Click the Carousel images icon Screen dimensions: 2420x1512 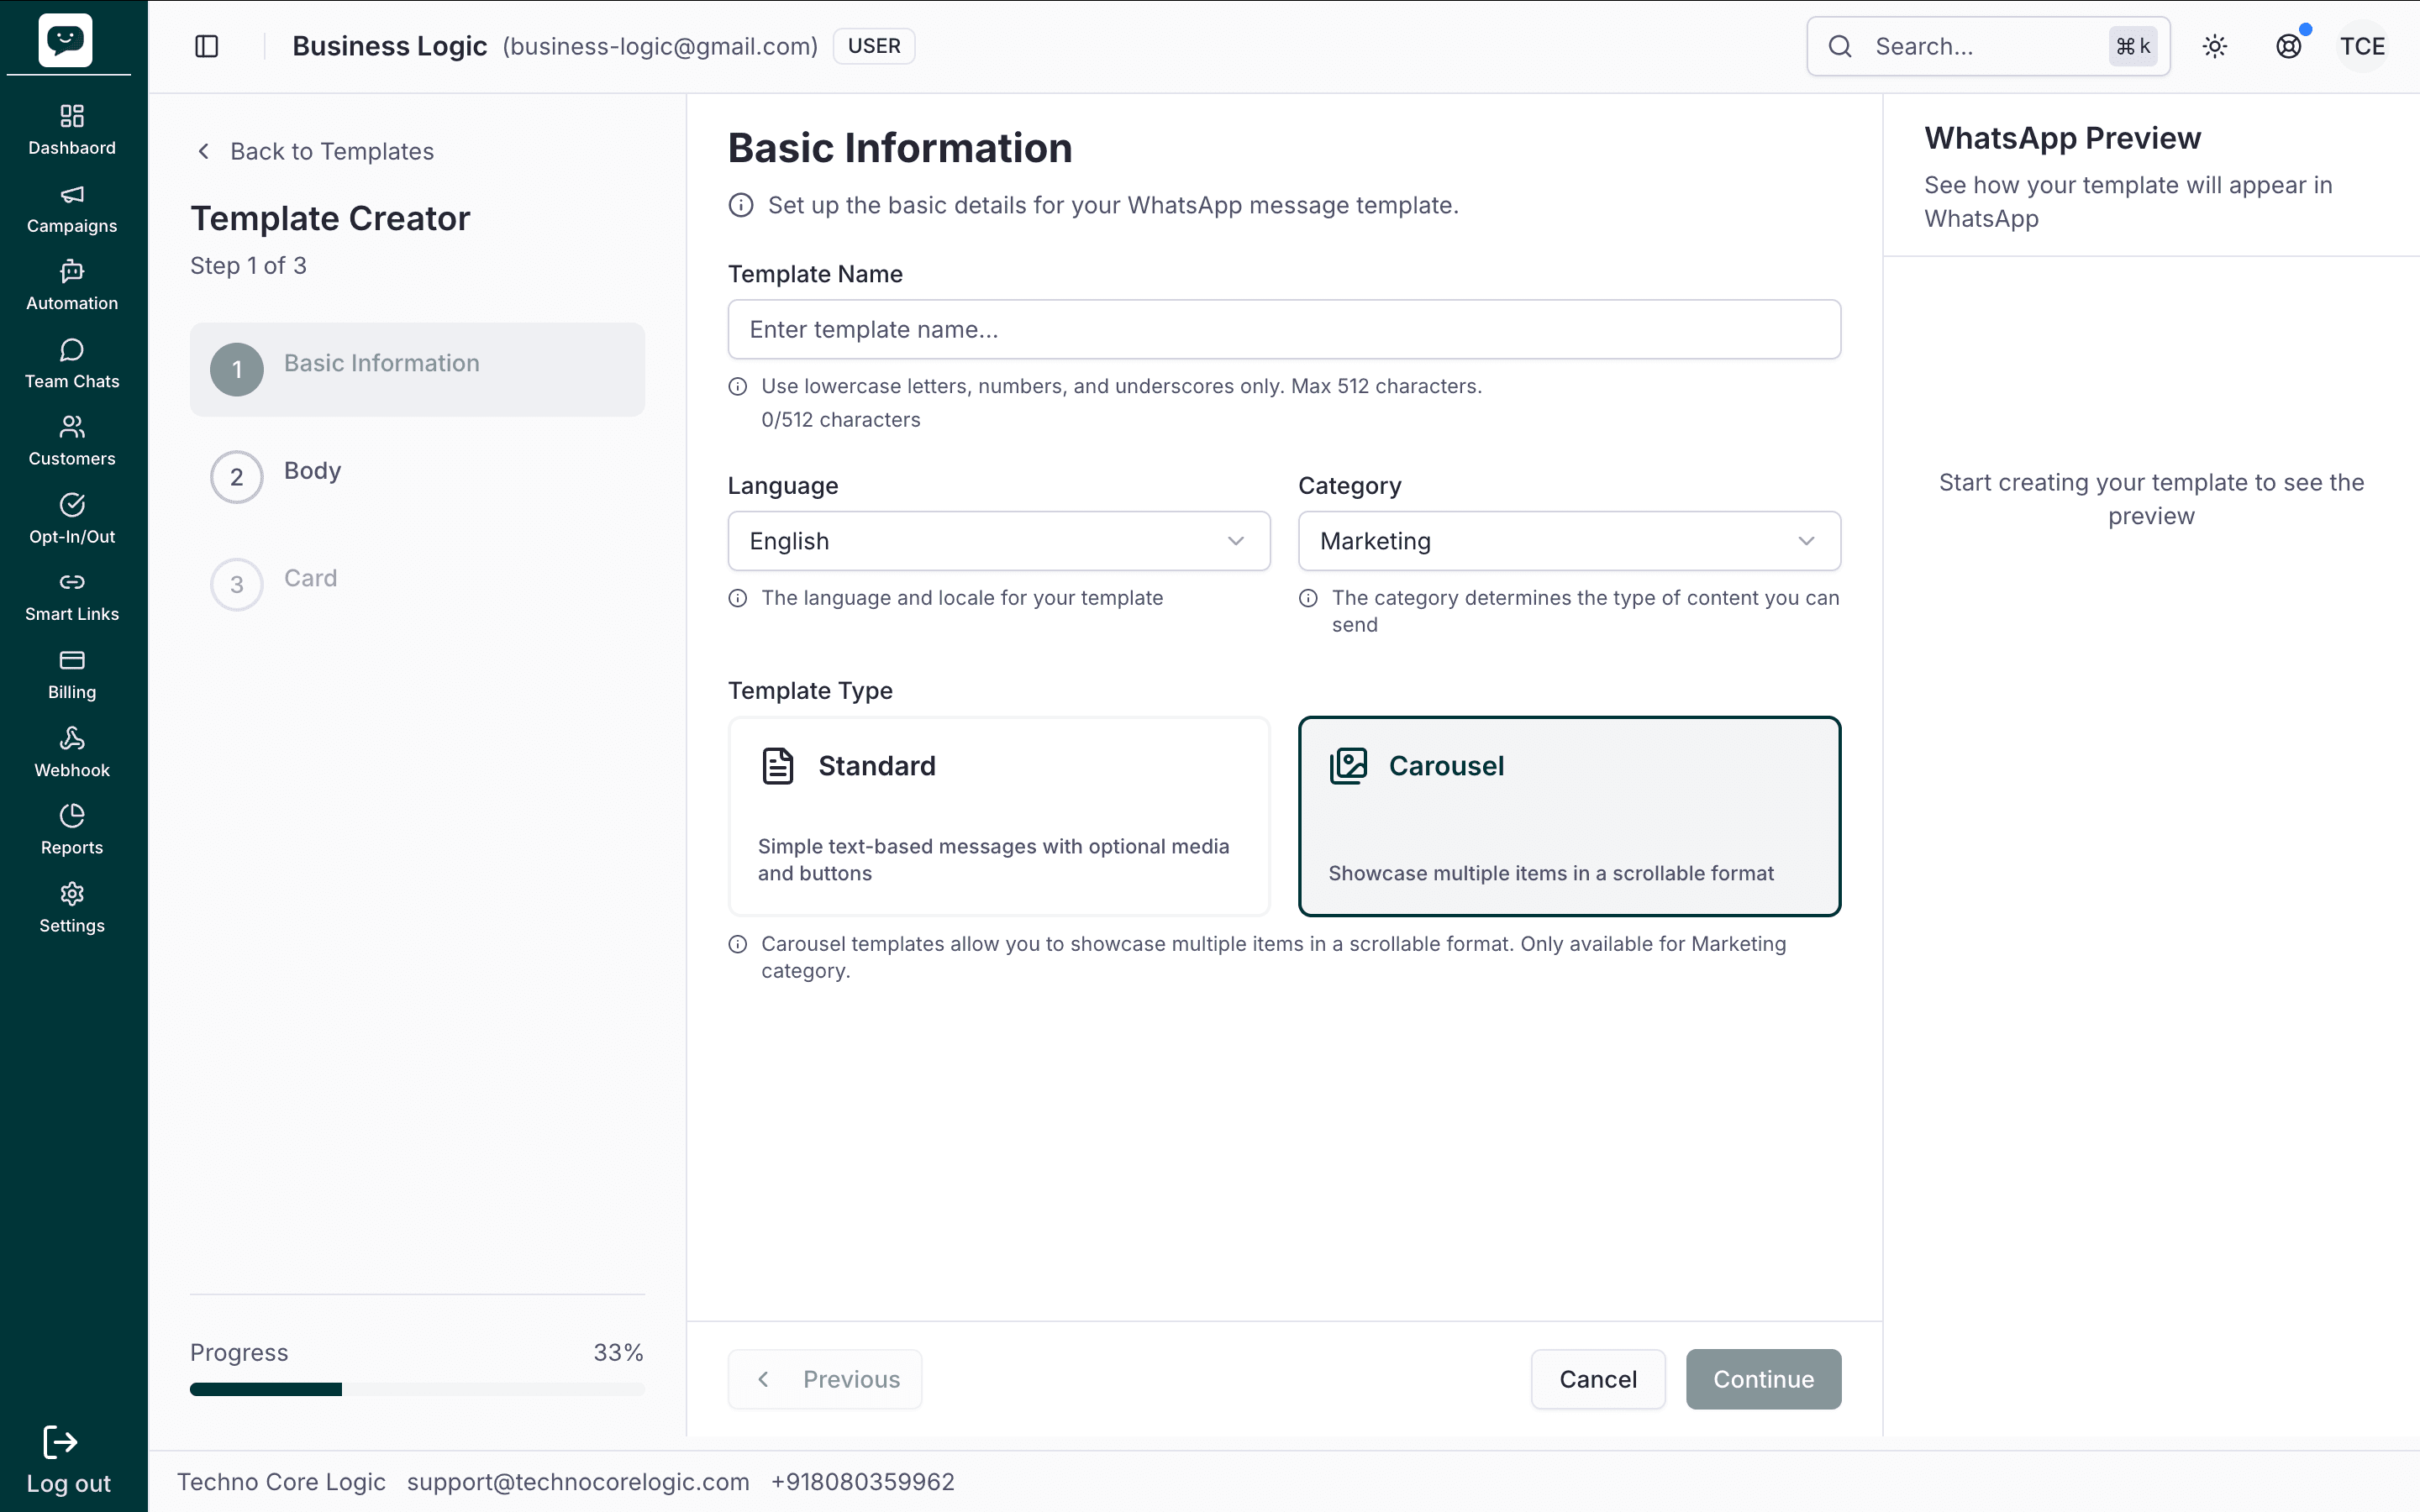tap(1348, 766)
